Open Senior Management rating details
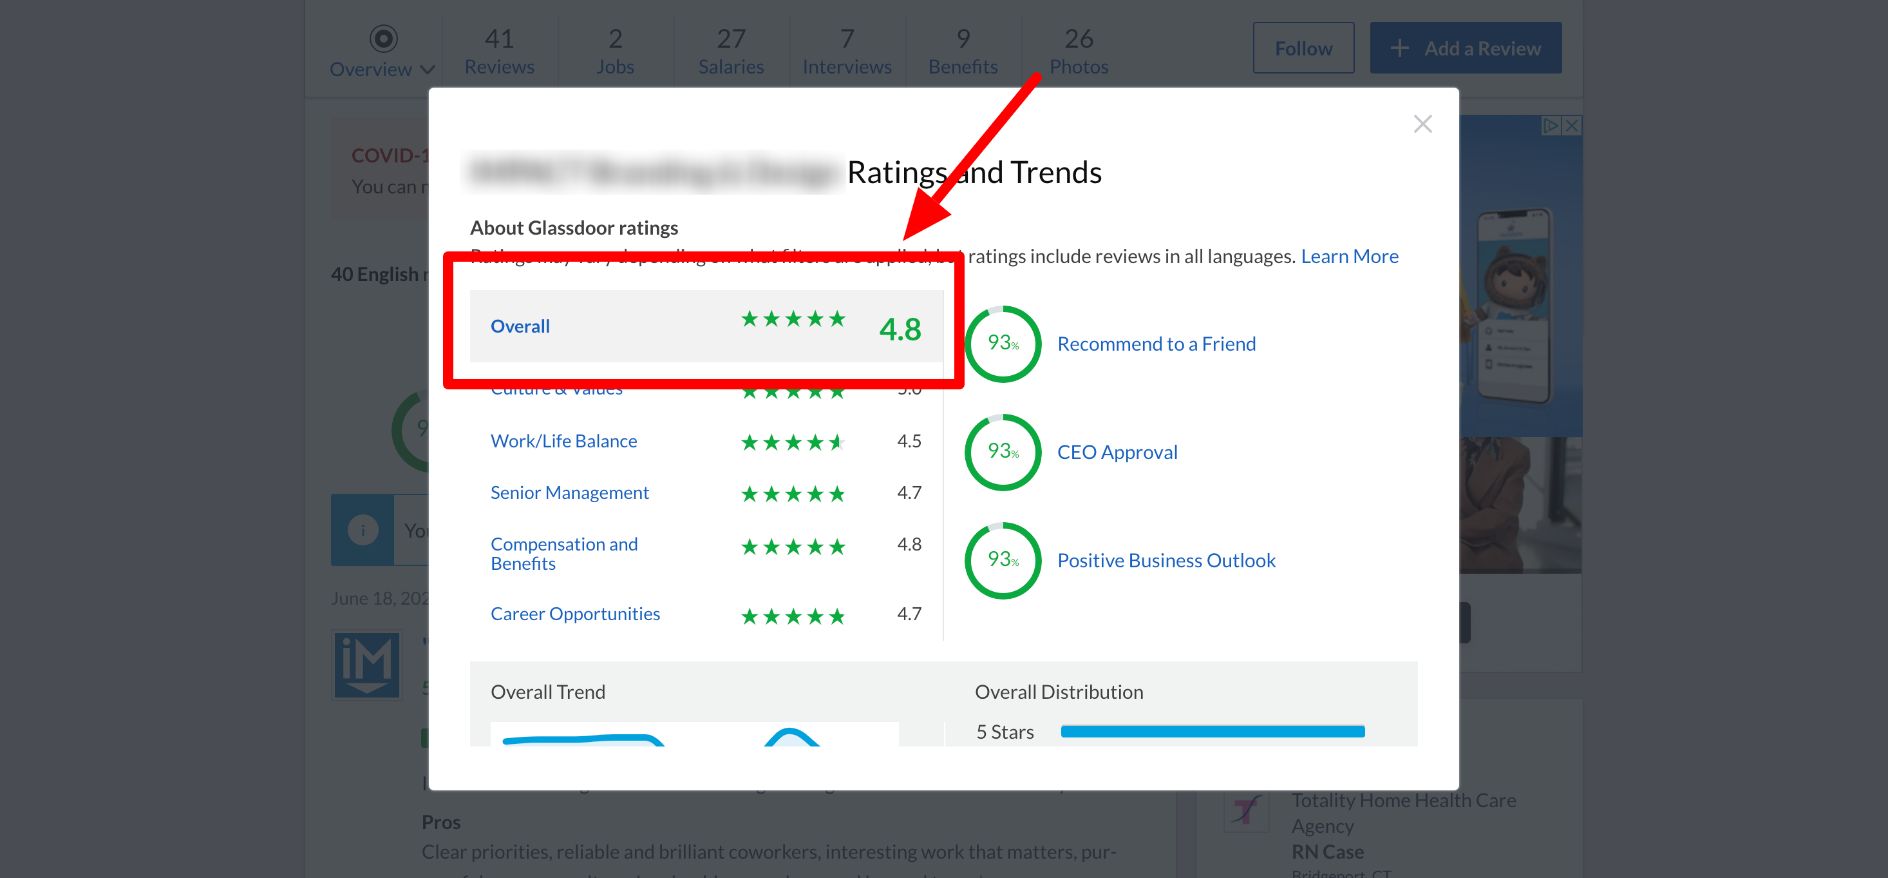 pos(569,493)
